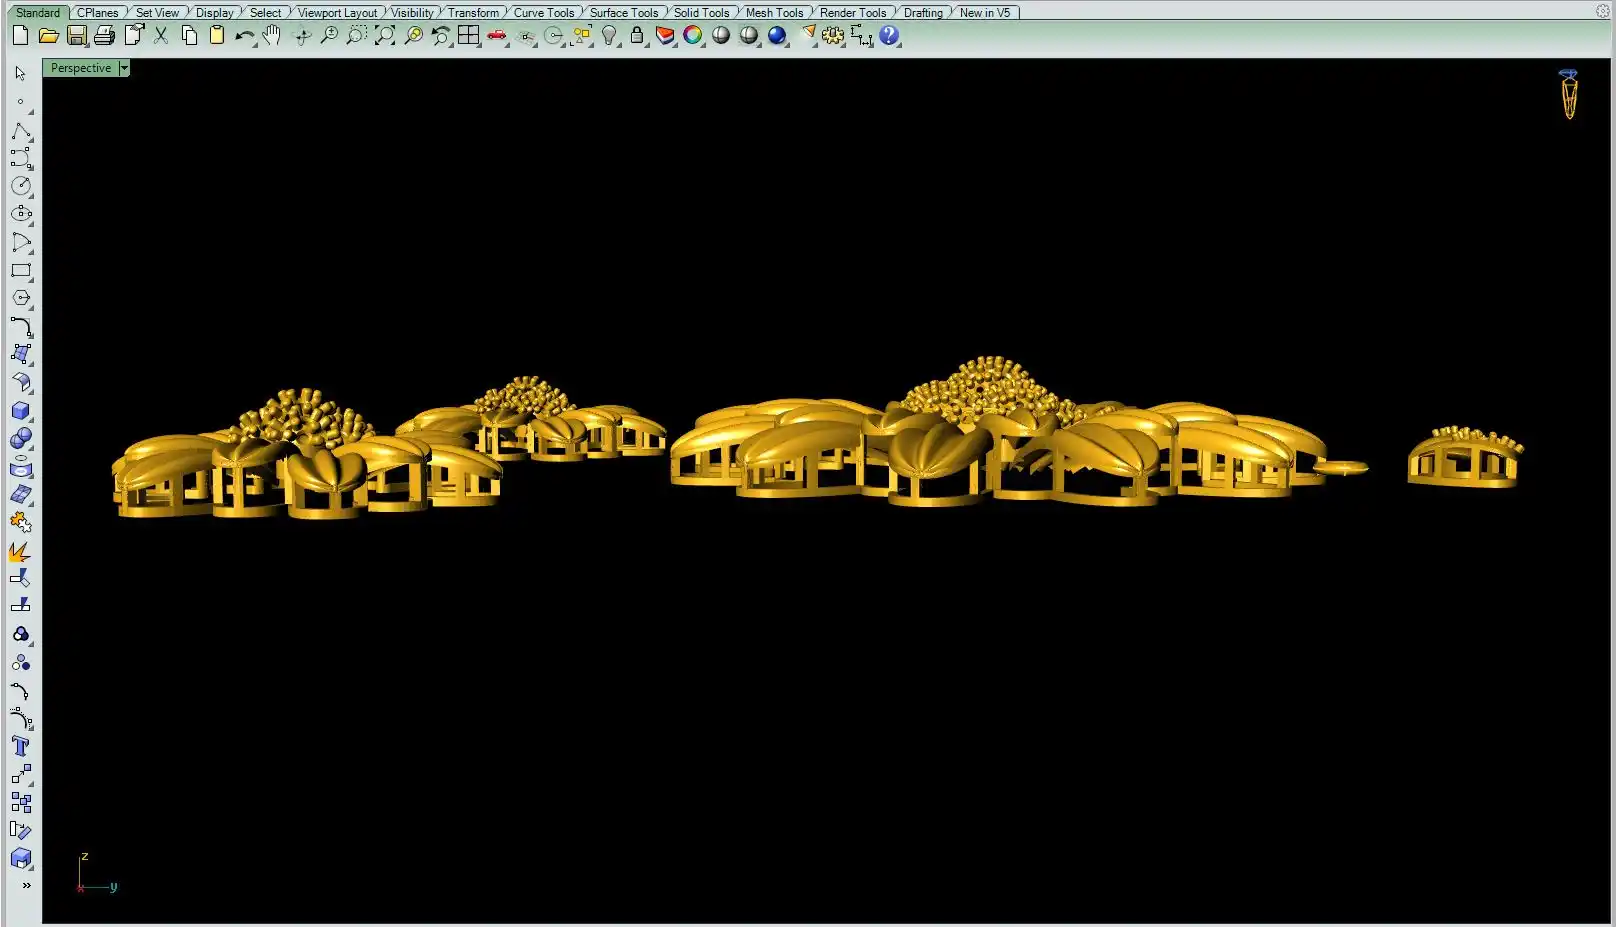Open the Mesh Tools tab
The width and height of the screenshot is (1616, 927).
[774, 13]
